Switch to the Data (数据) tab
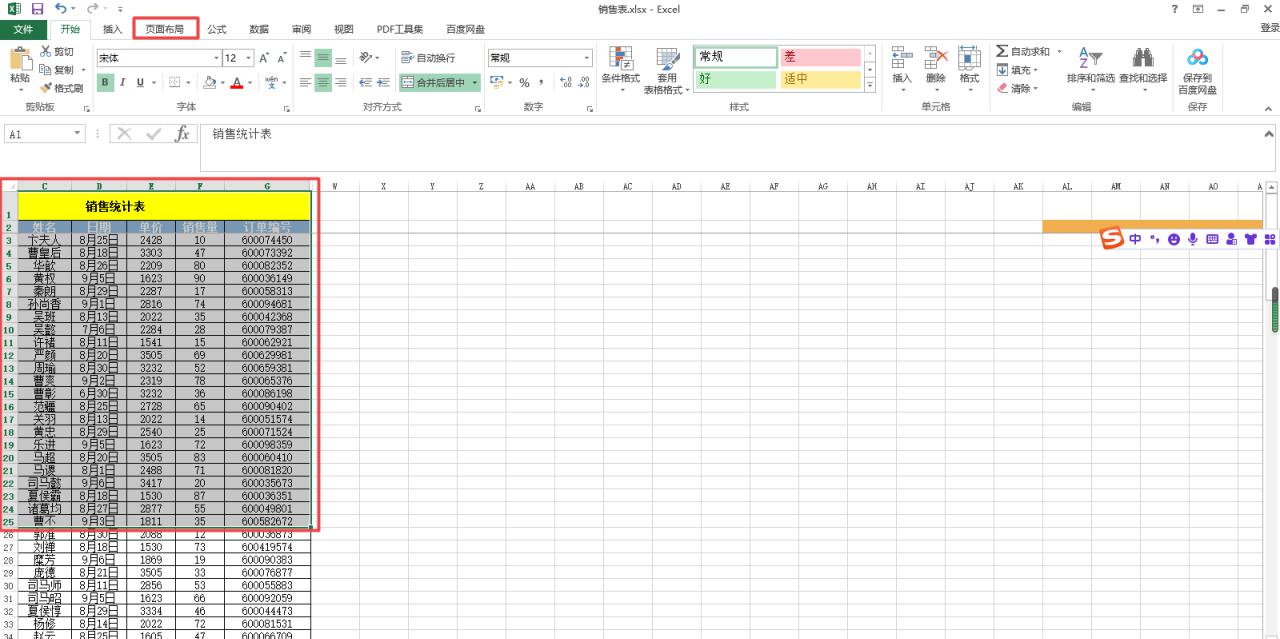Image resolution: width=1280 pixels, height=639 pixels. 259,29
